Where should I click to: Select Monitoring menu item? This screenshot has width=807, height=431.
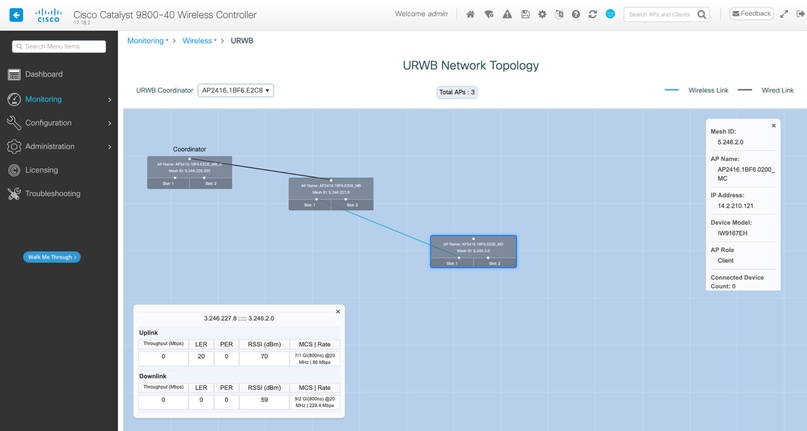pos(43,99)
